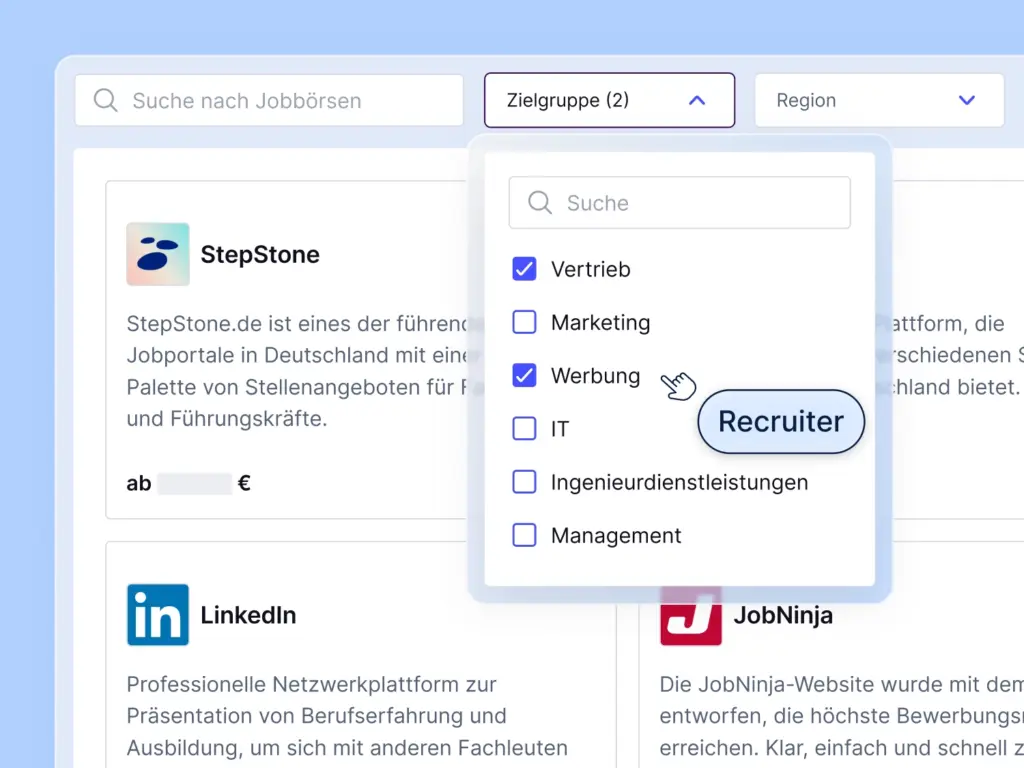Open the Region dropdown

878,100
